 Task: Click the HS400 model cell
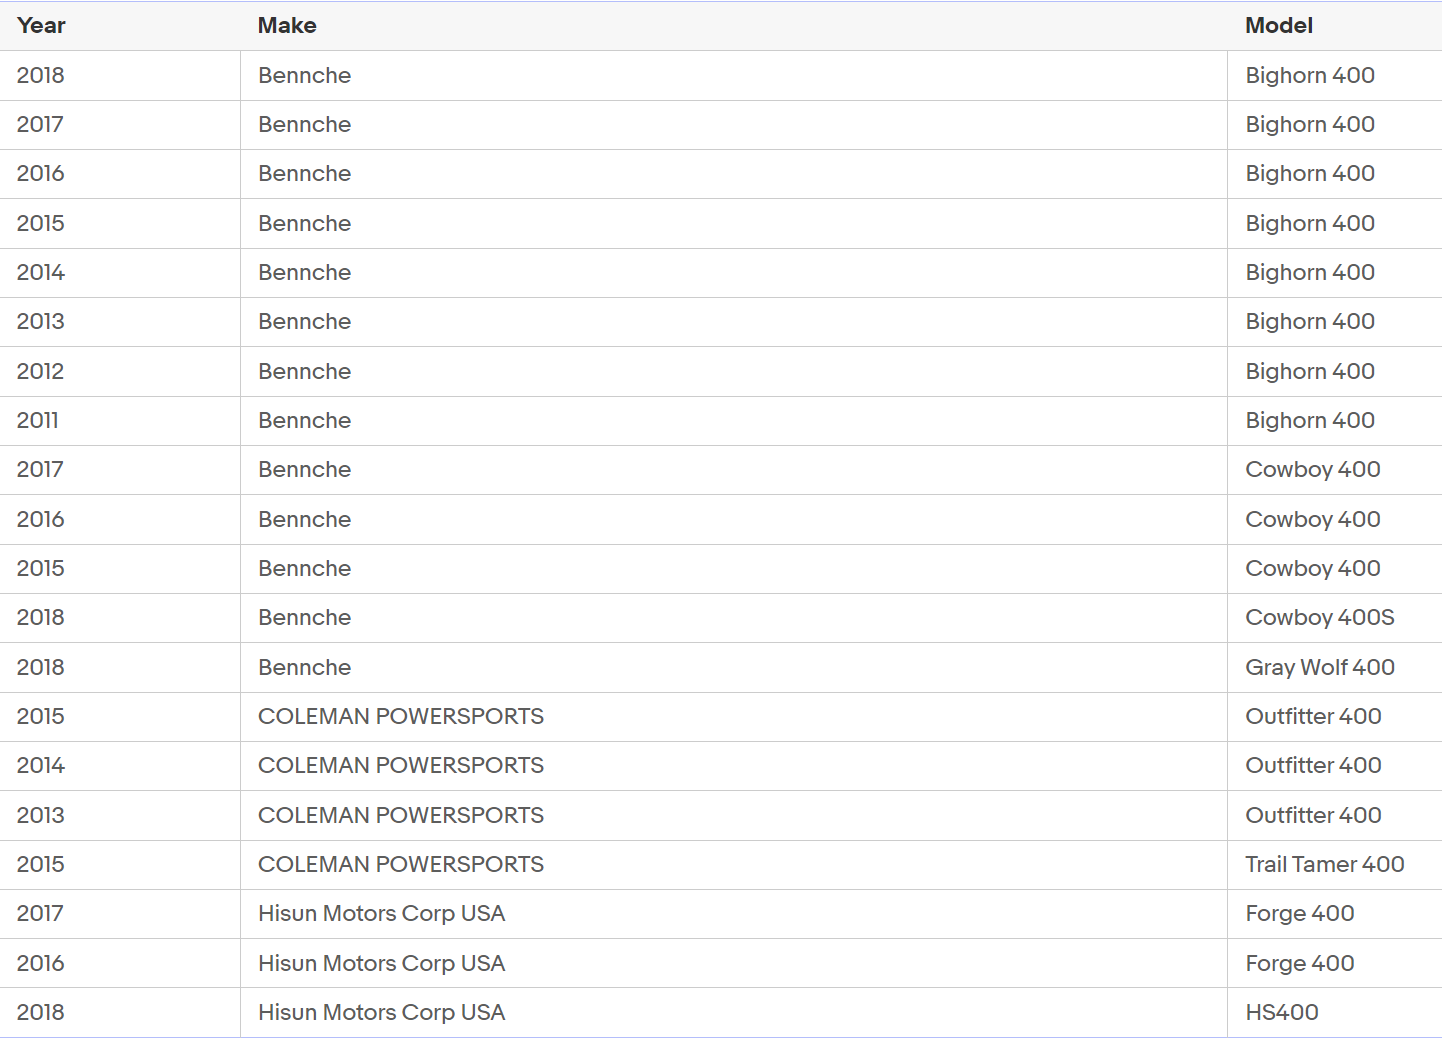click(x=1282, y=1012)
